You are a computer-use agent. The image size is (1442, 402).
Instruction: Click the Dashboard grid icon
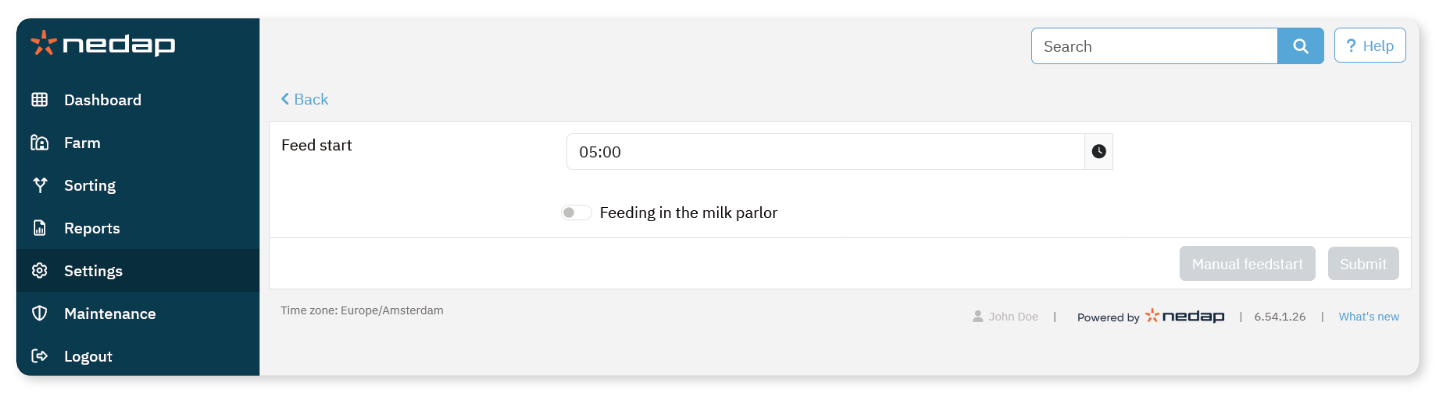40,100
